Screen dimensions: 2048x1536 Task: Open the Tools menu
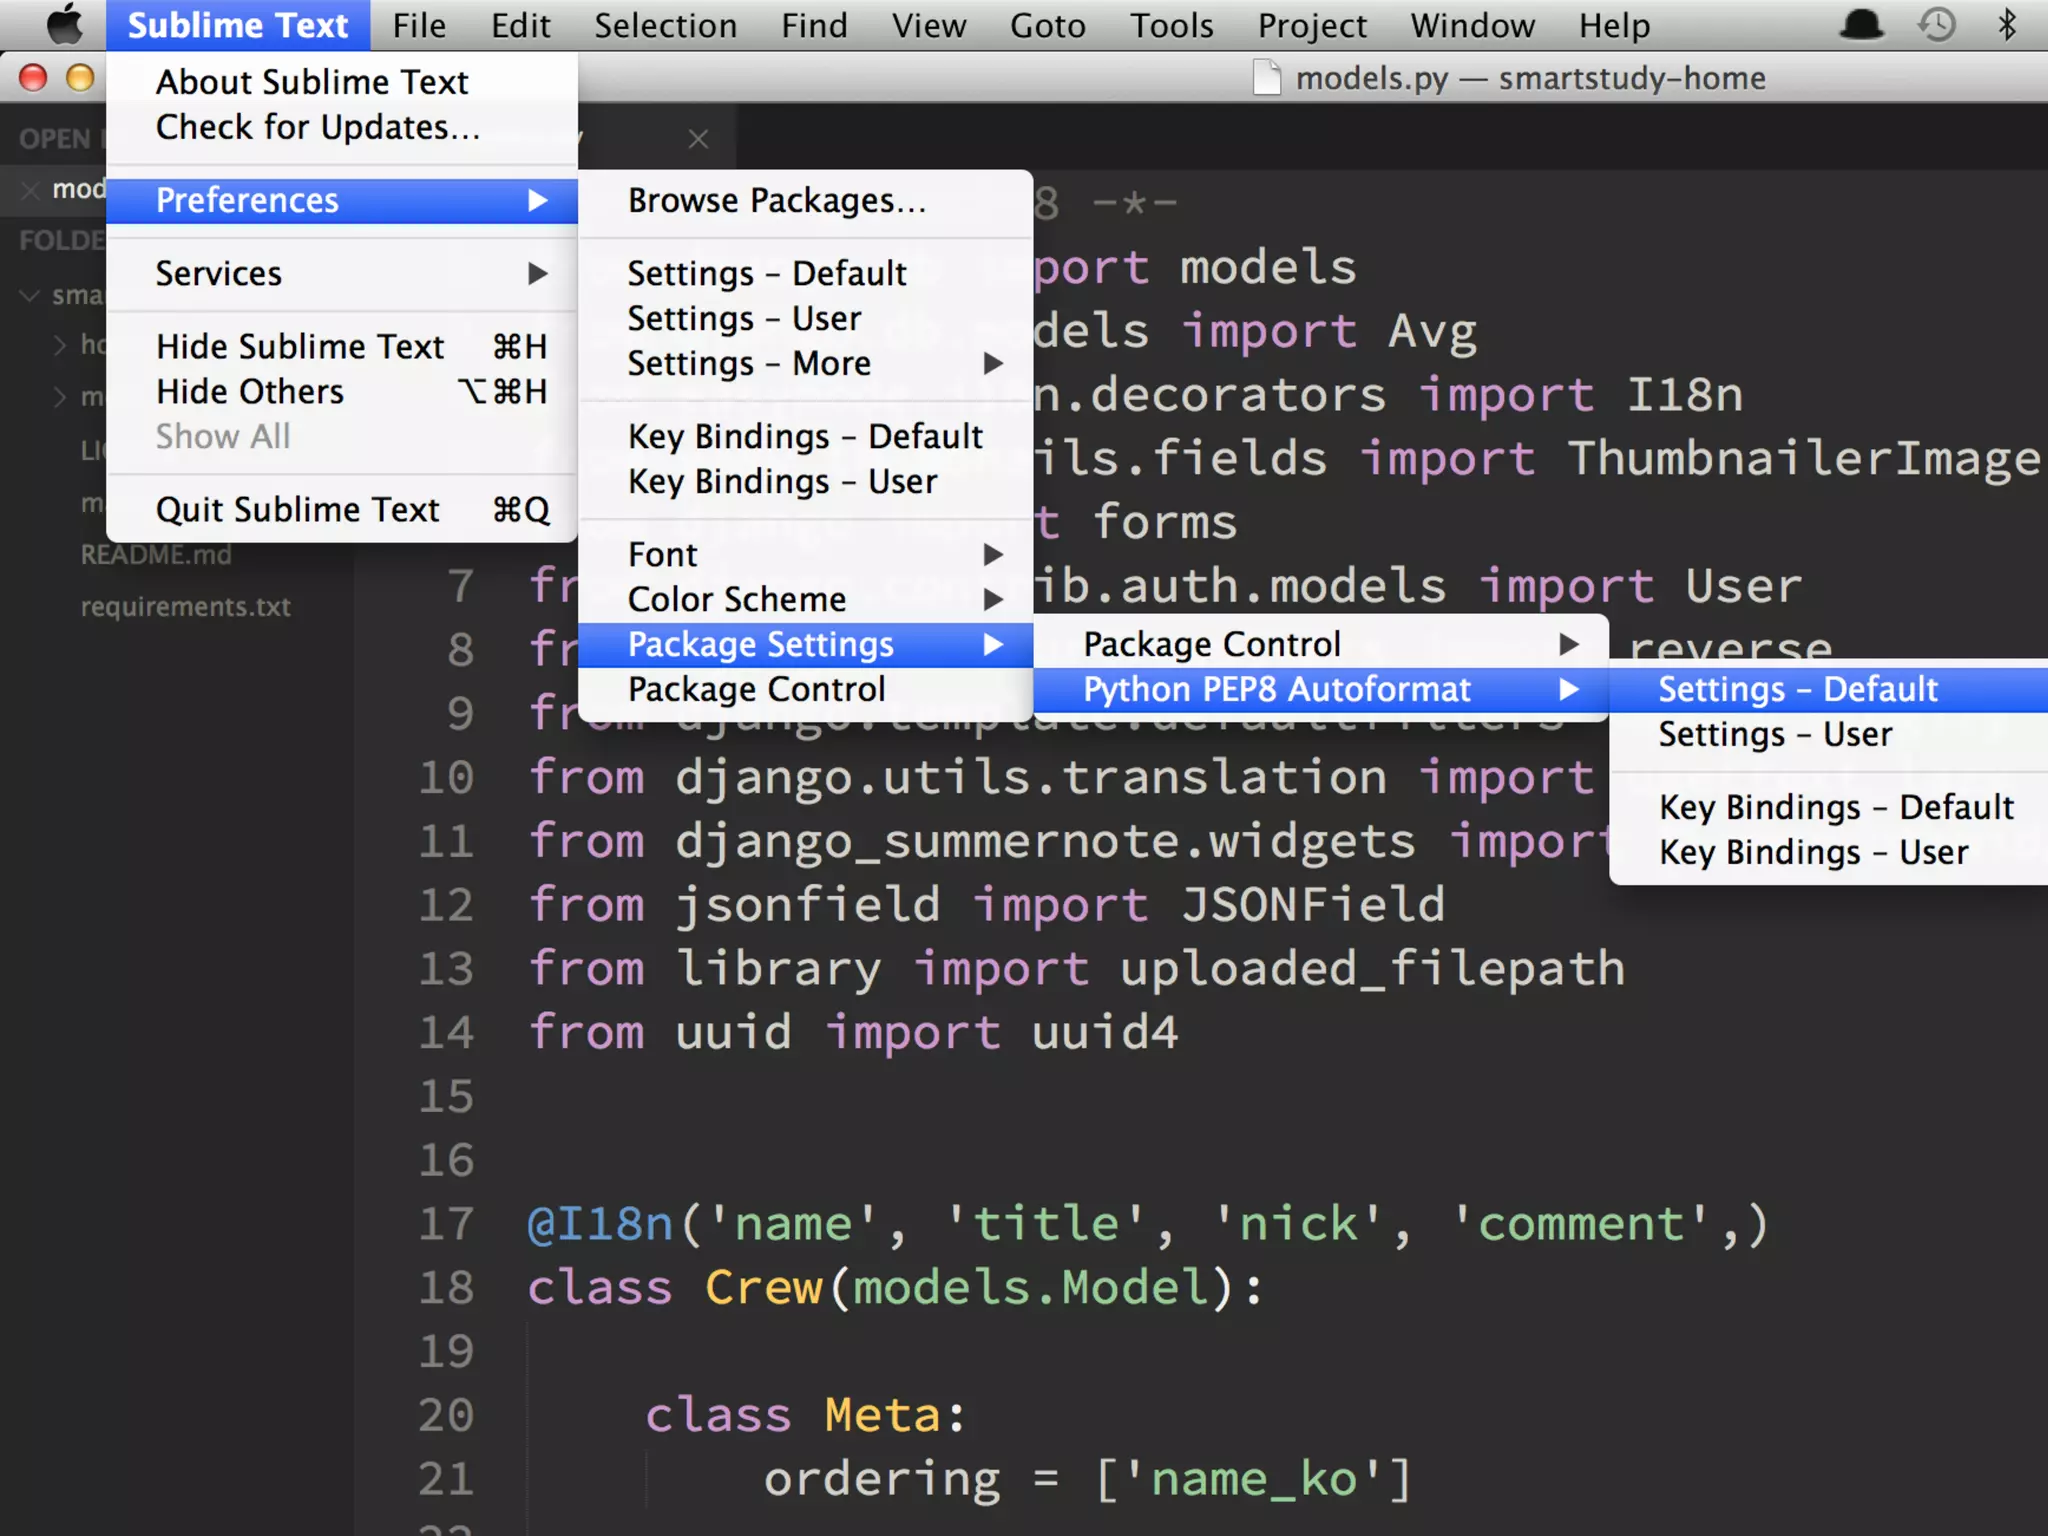click(1172, 25)
